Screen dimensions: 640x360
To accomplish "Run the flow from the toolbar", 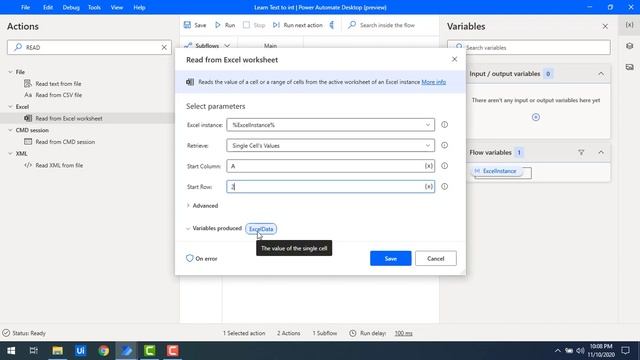I will tap(225, 25).
